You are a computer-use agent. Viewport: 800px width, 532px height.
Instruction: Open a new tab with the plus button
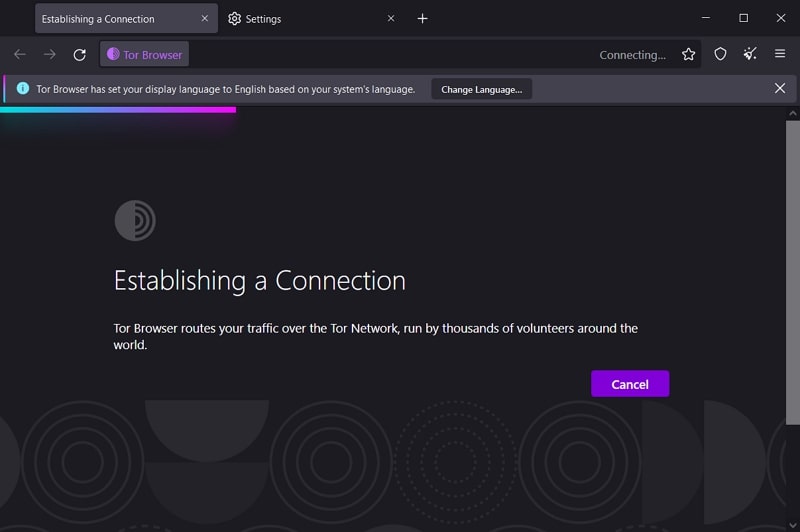pyautogui.click(x=422, y=19)
